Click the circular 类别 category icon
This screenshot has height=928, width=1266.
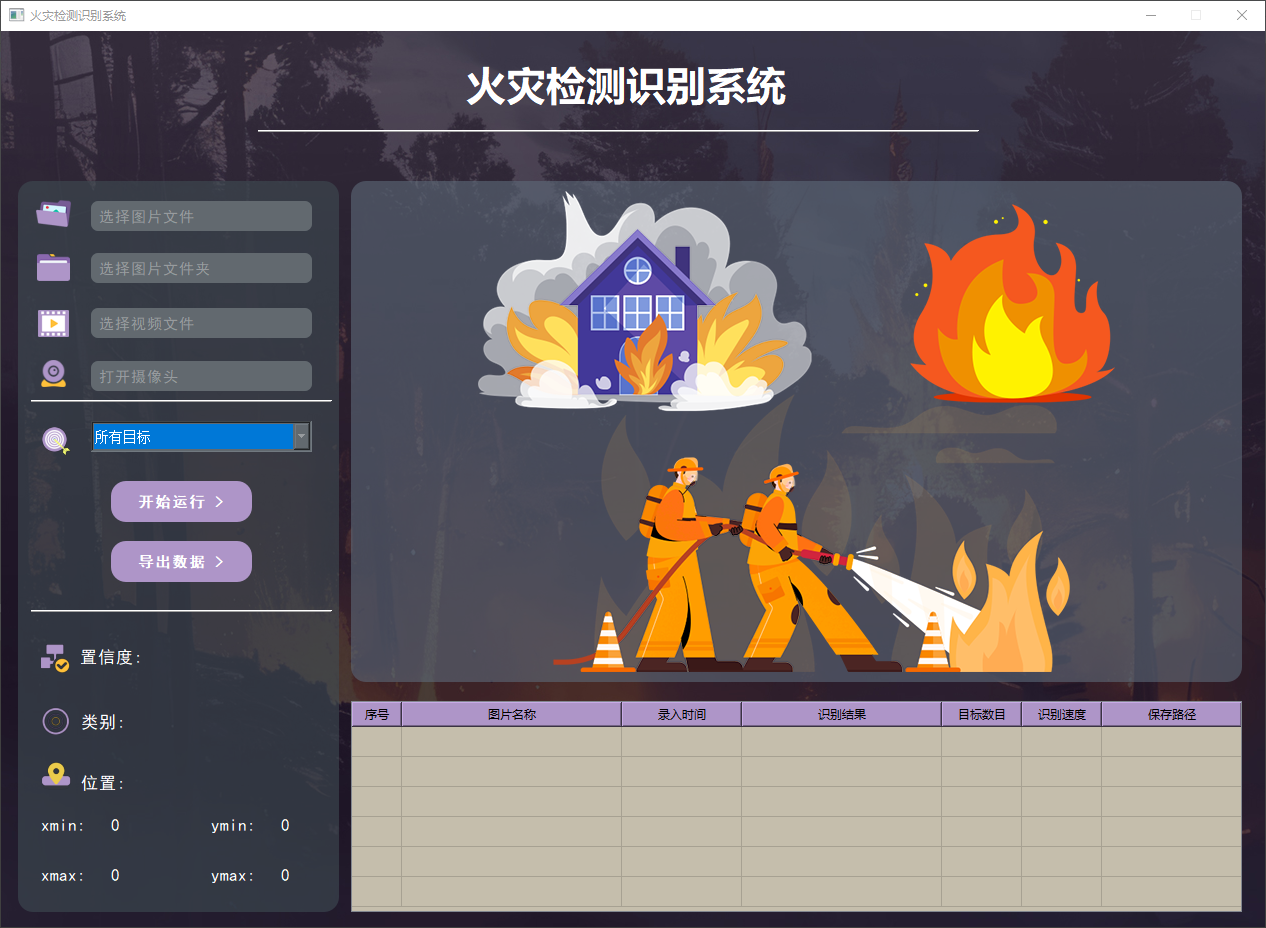click(x=55, y=721)
